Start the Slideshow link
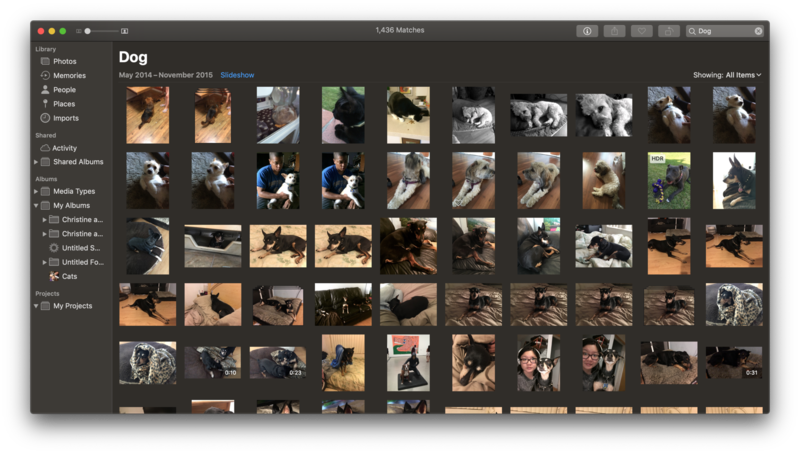 [x=237, y=75]
